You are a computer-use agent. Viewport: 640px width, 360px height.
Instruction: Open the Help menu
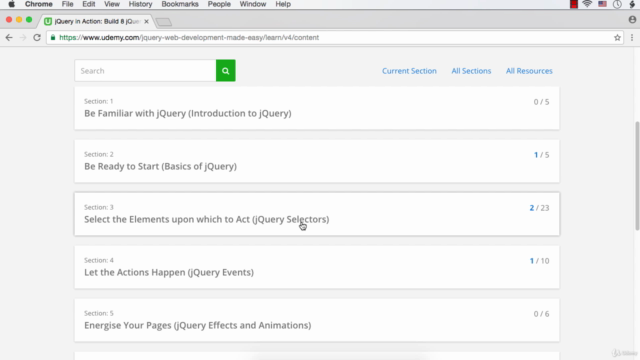tap(283, 4)
